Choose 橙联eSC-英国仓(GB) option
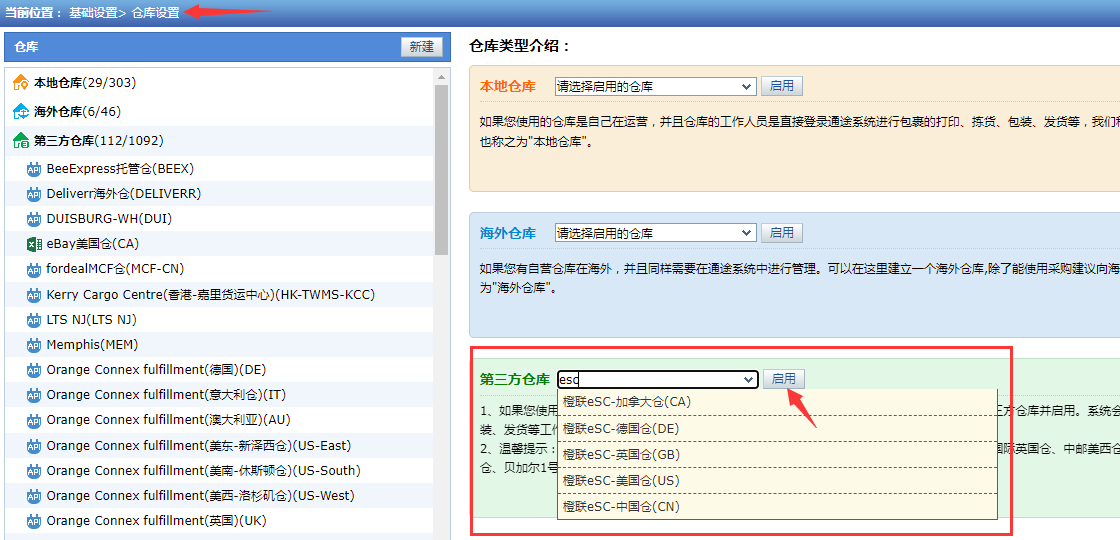Image resolution: width=1120 pixels, height=540 pixels. coord(776,454)
